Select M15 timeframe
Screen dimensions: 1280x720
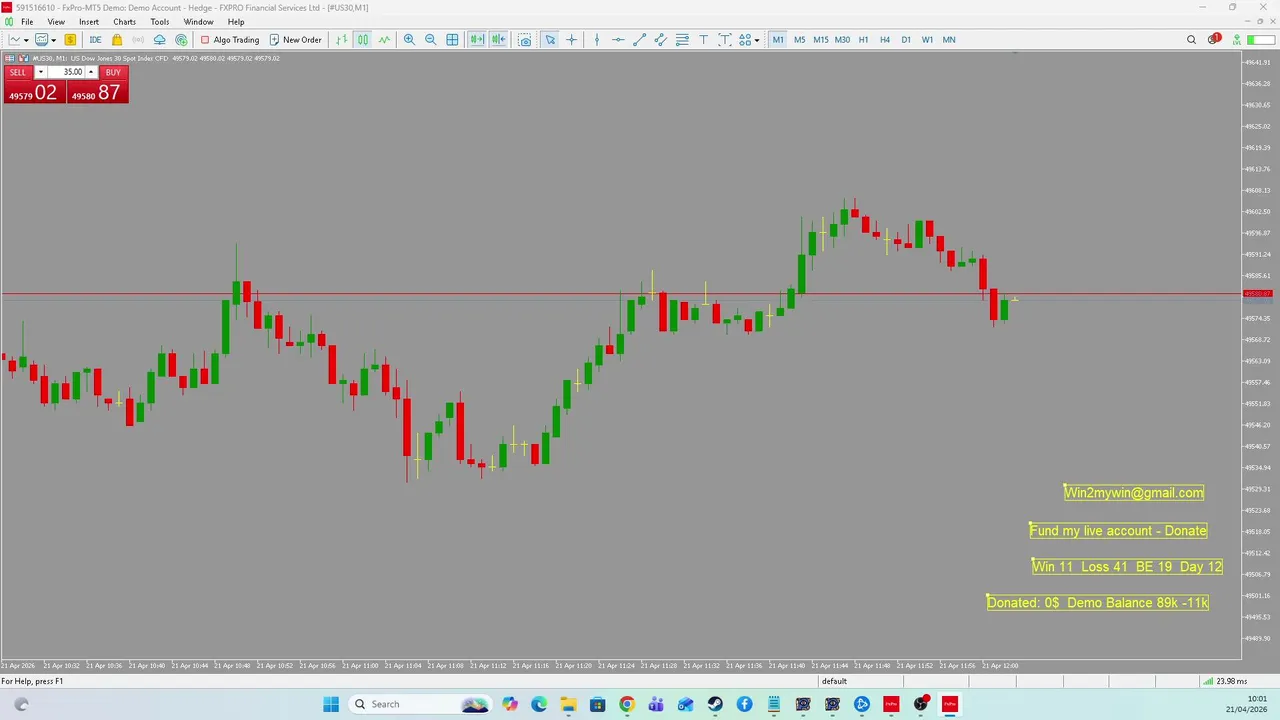(821, 40)
